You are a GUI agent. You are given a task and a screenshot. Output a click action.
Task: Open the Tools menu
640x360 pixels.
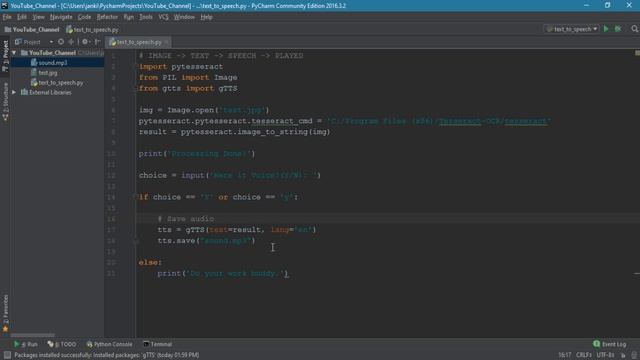point(146,17)
